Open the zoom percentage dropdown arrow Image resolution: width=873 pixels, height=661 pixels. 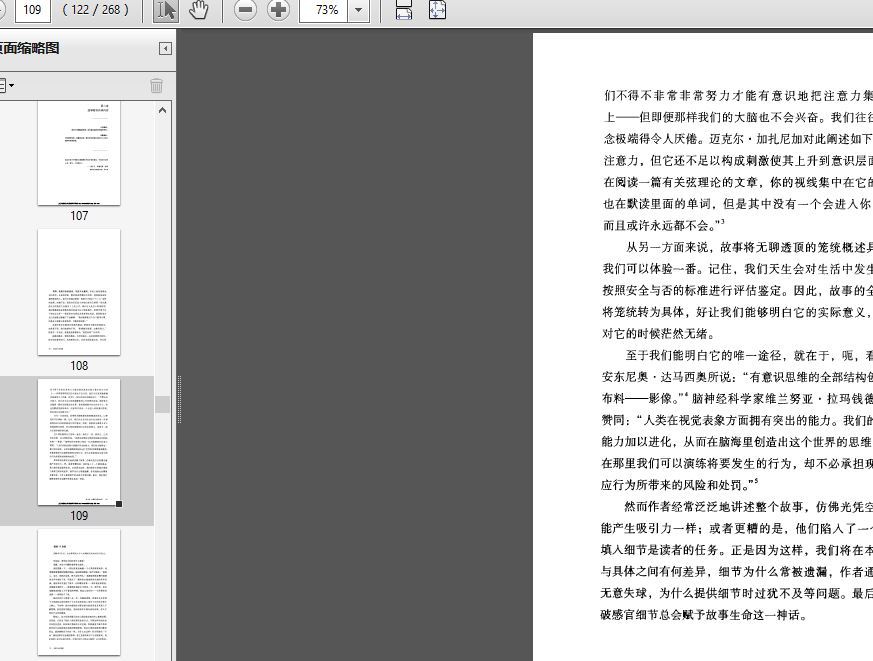pyautogui.click(x=359, y=10)
